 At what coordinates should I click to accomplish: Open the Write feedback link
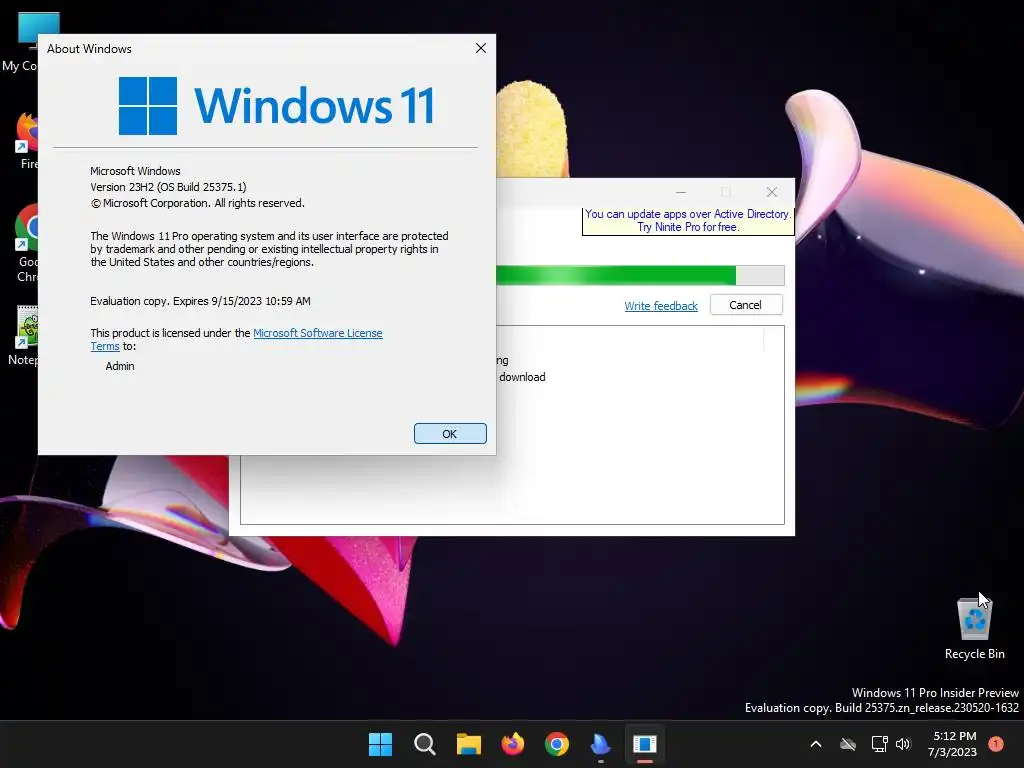tap(661, 306)
